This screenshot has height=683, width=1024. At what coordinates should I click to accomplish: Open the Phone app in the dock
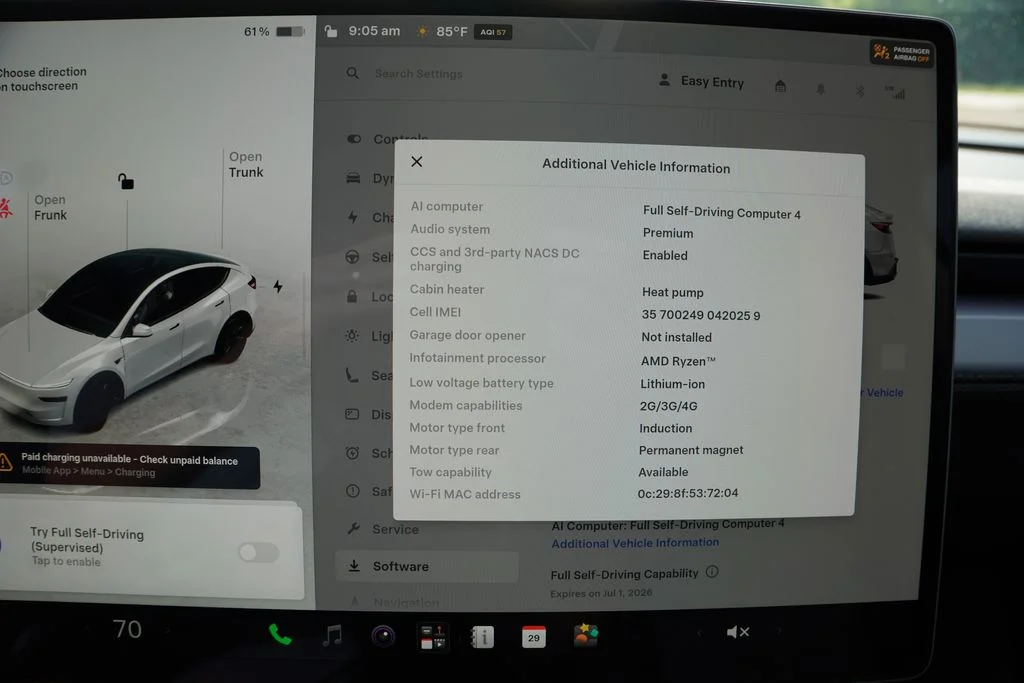pos(280,634)
